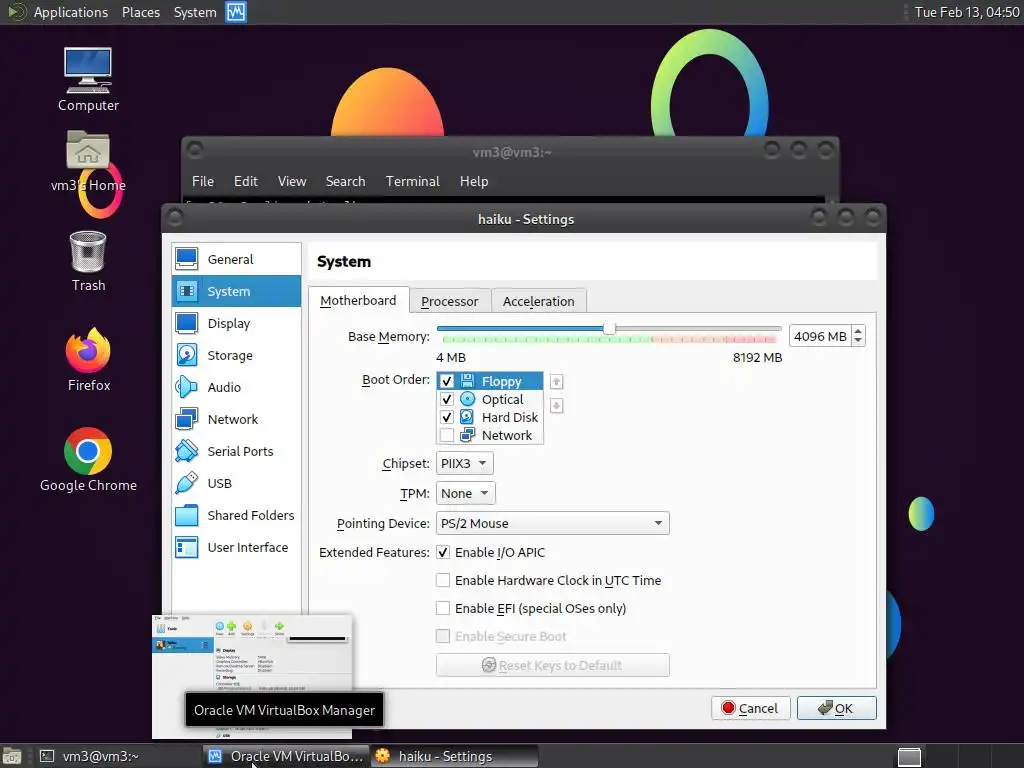Select System category in sidebar

click(x=236, y=291)
